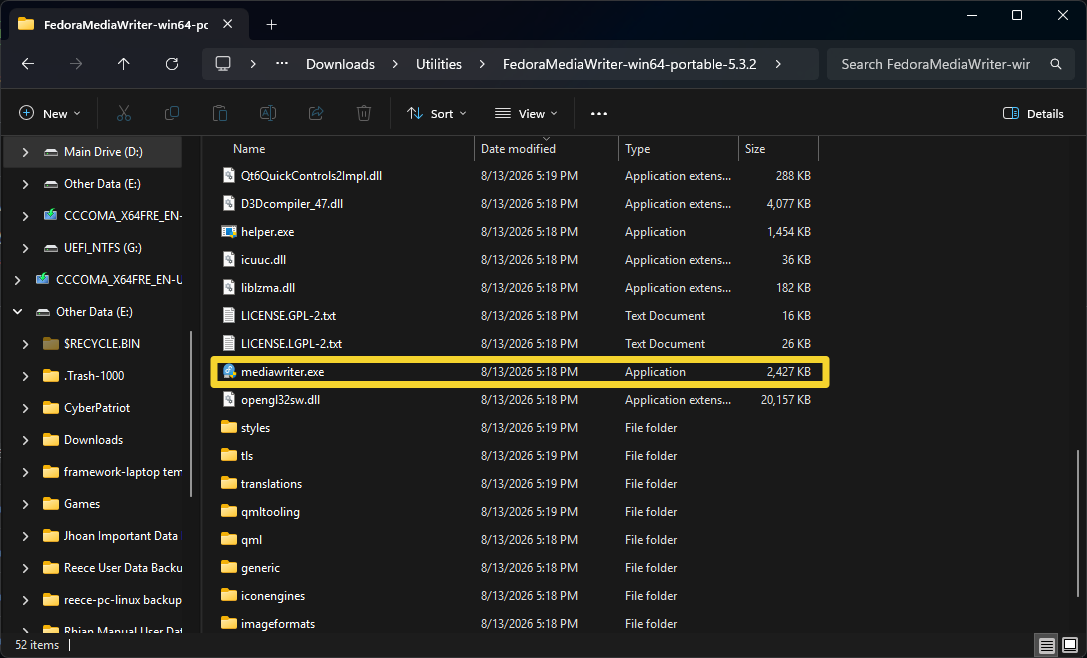Open the Utilities breadcrumb
Screen dimensions: 1087x658
[x=439, y=64]
